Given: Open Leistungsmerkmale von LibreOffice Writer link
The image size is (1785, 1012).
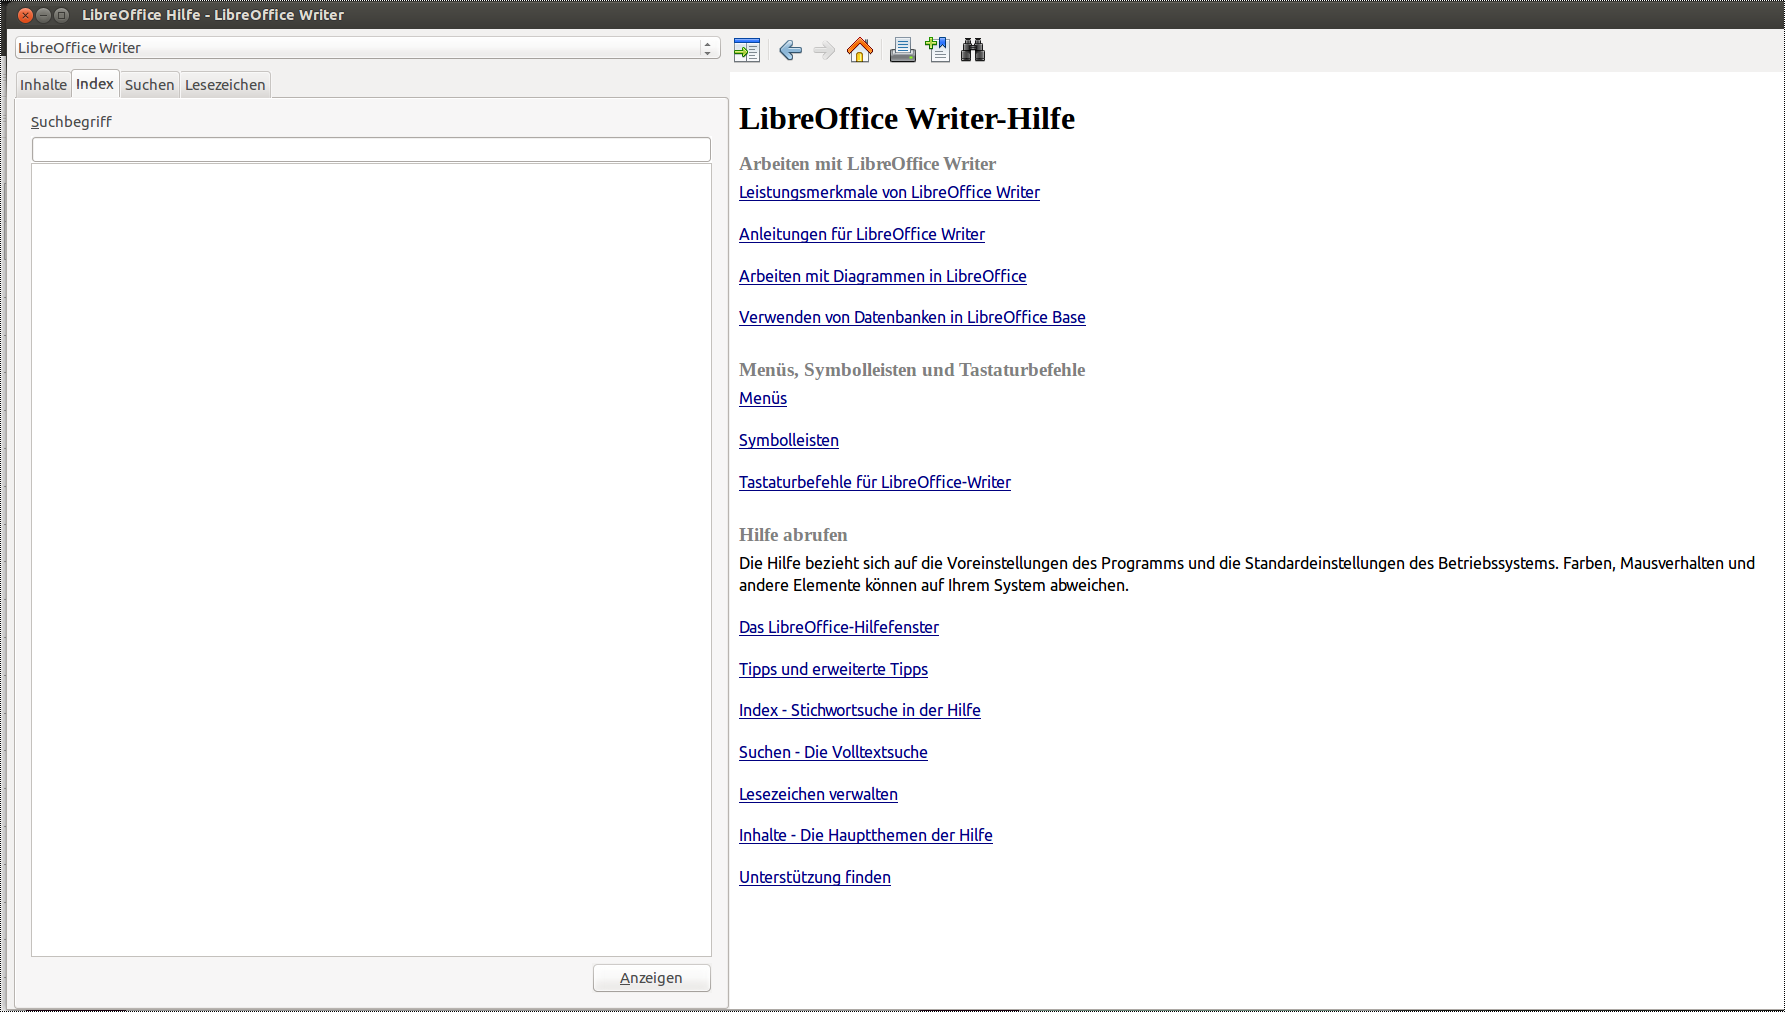Looking at the screenshot, I should (x=889, y=192).
